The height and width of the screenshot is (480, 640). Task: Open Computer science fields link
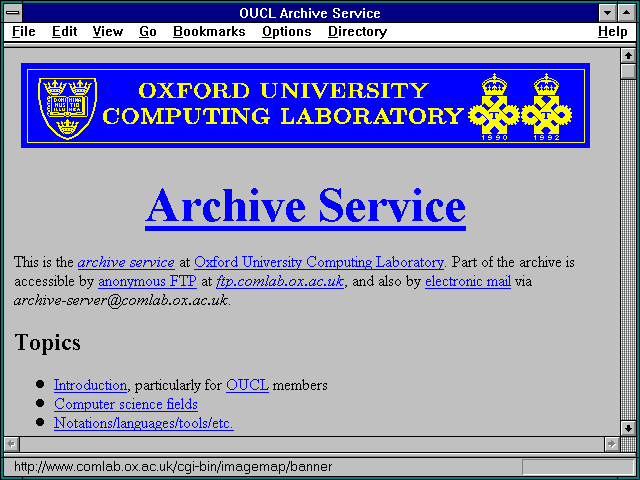point(126,404)
